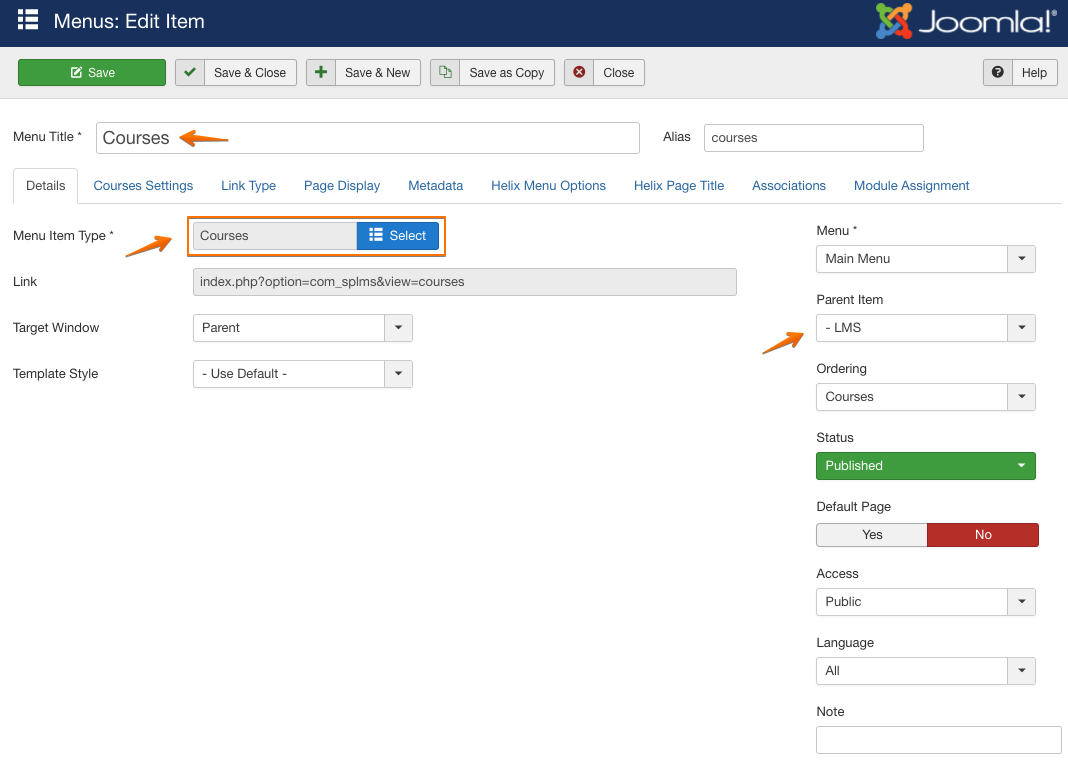Switch to Page Display tab
Screen dimensions: 1068x766
point(342,186)
